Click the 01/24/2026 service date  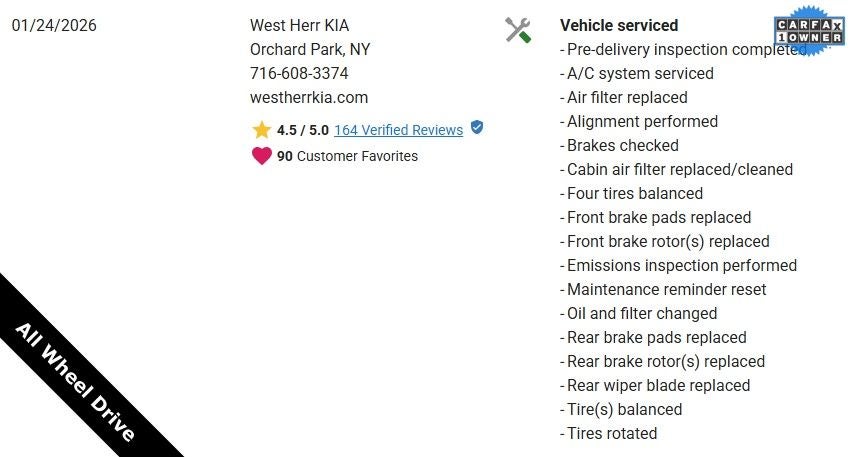click(54, 25)
